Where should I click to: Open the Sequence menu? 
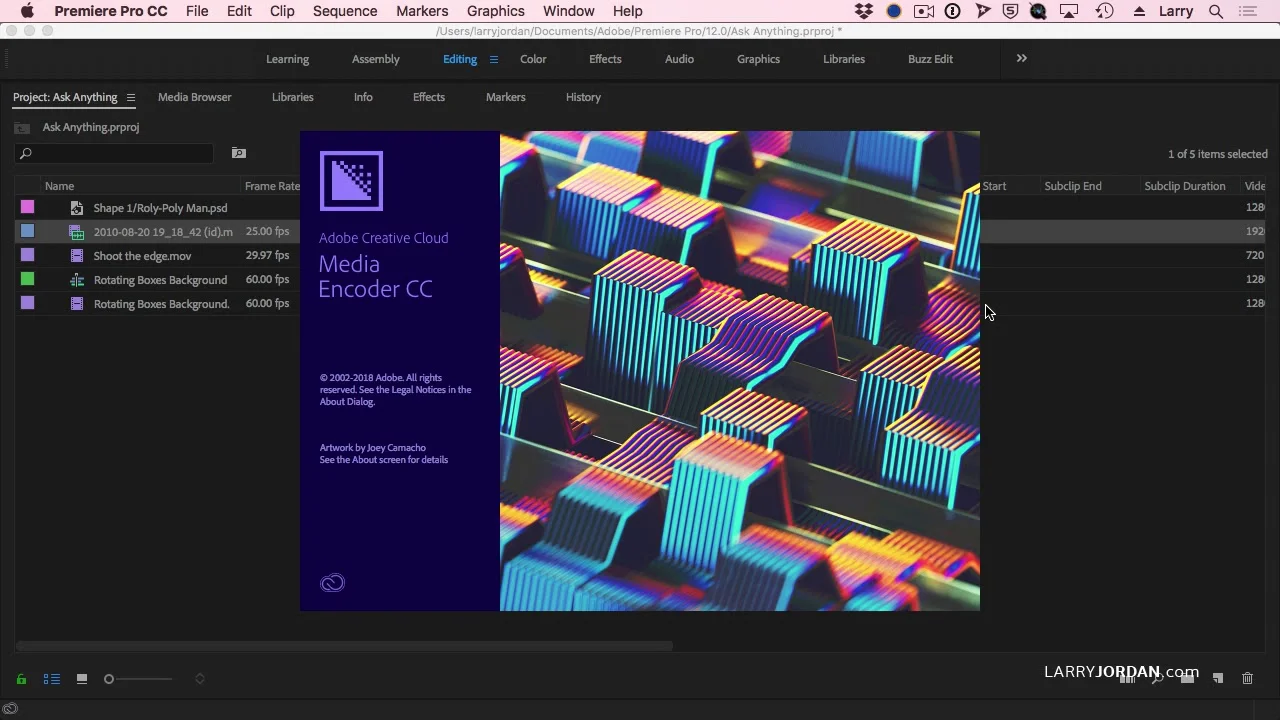click(x=345, y=11)
